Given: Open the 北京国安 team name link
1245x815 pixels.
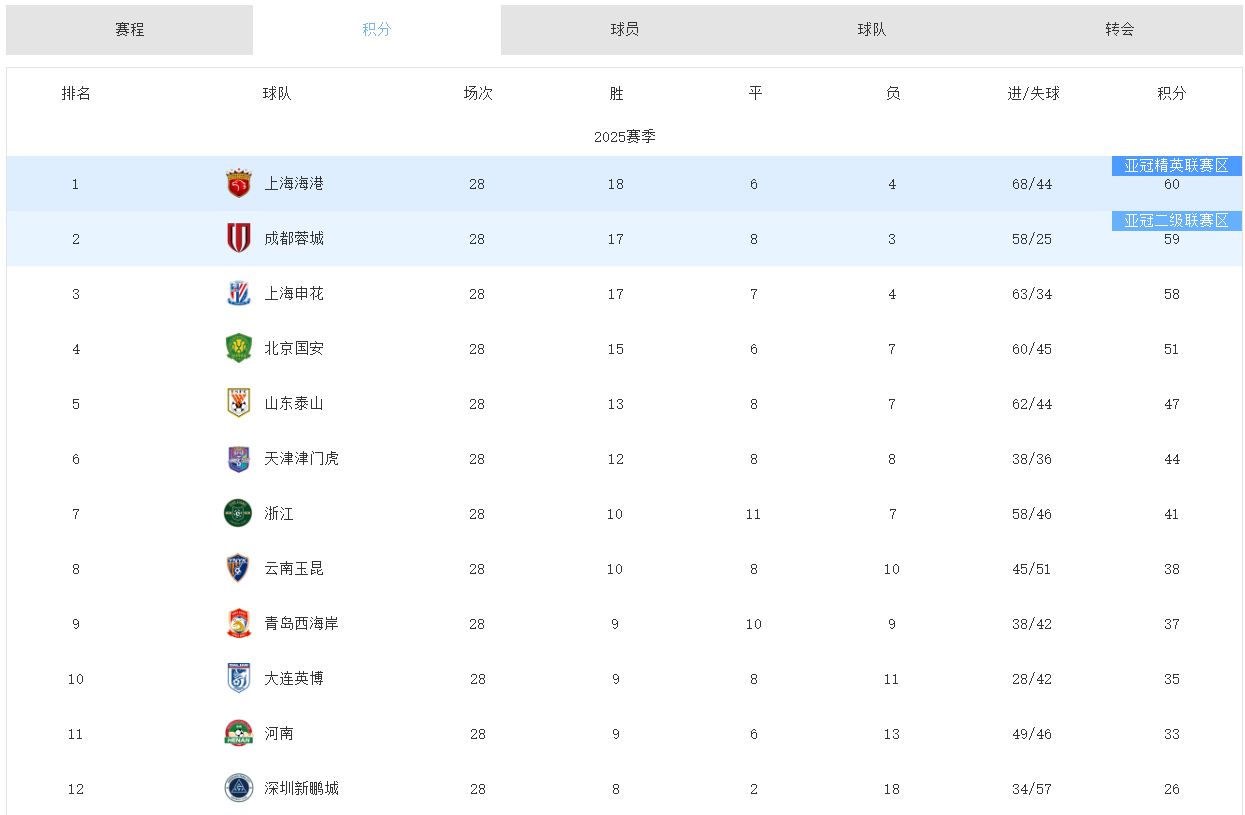Looking at the screenshot, I should [294, 349].
